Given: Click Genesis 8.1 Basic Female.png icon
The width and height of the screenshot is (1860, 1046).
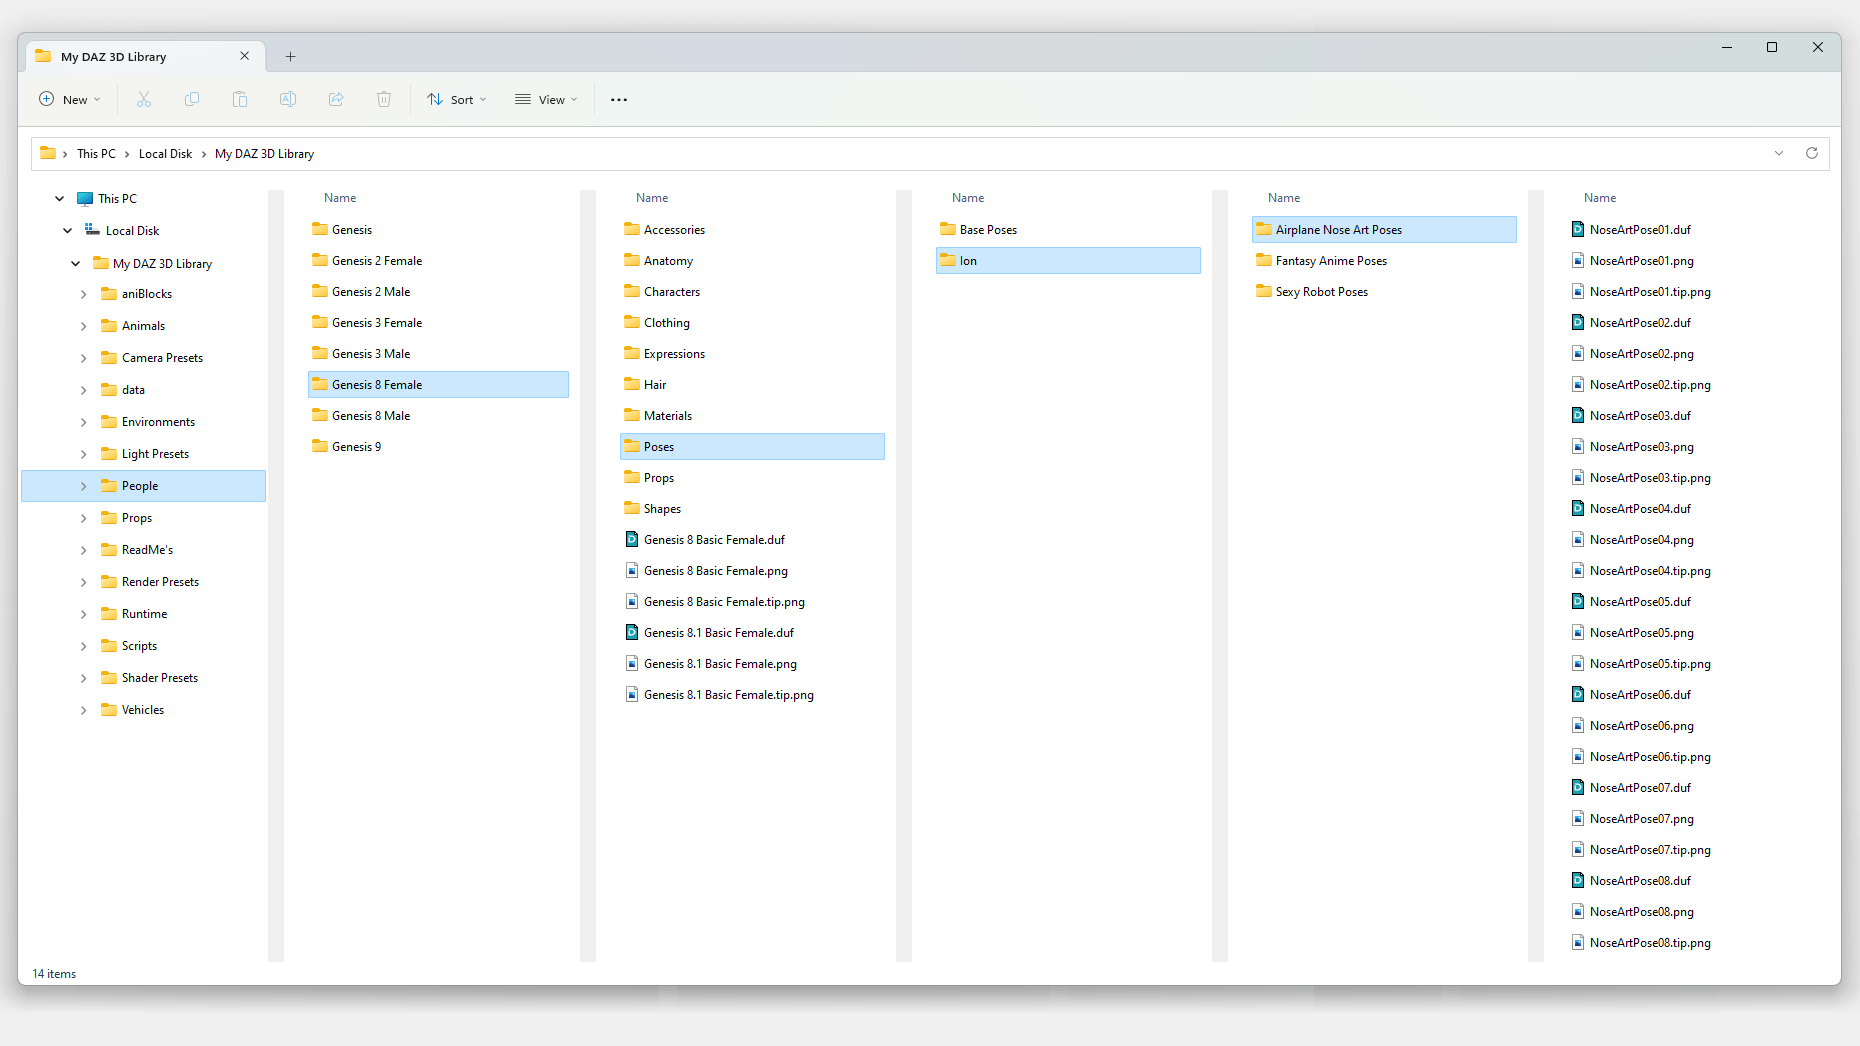Looking at the screenshot, I should (x=632, y=663).
